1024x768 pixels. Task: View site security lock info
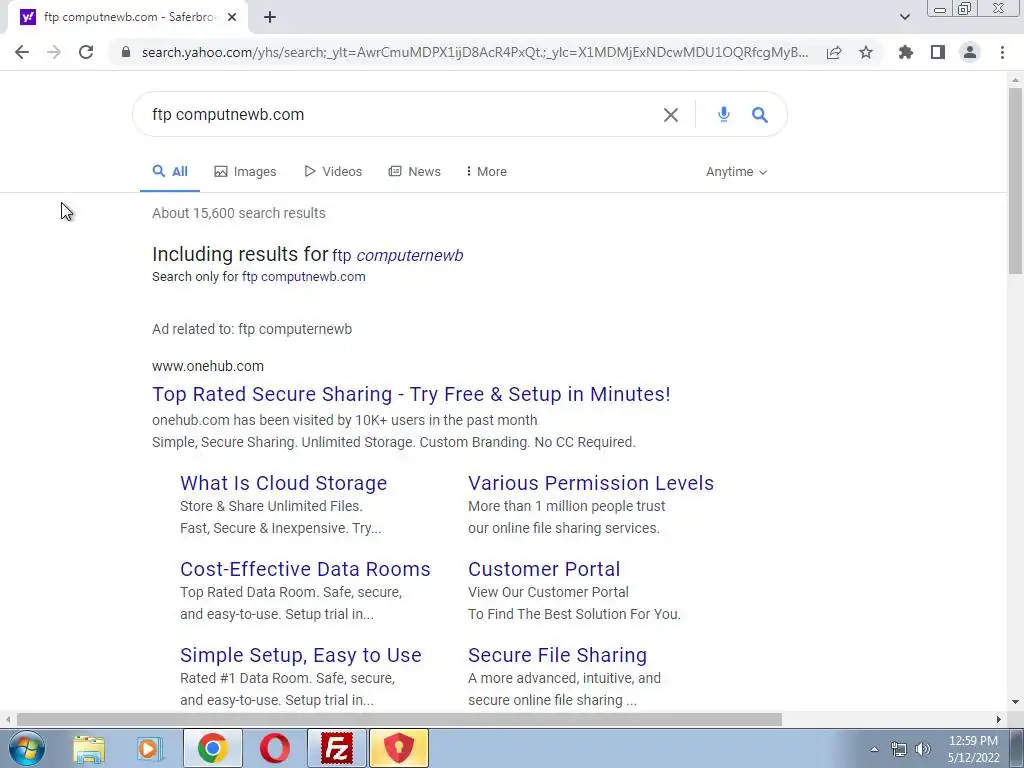point(126,52)
